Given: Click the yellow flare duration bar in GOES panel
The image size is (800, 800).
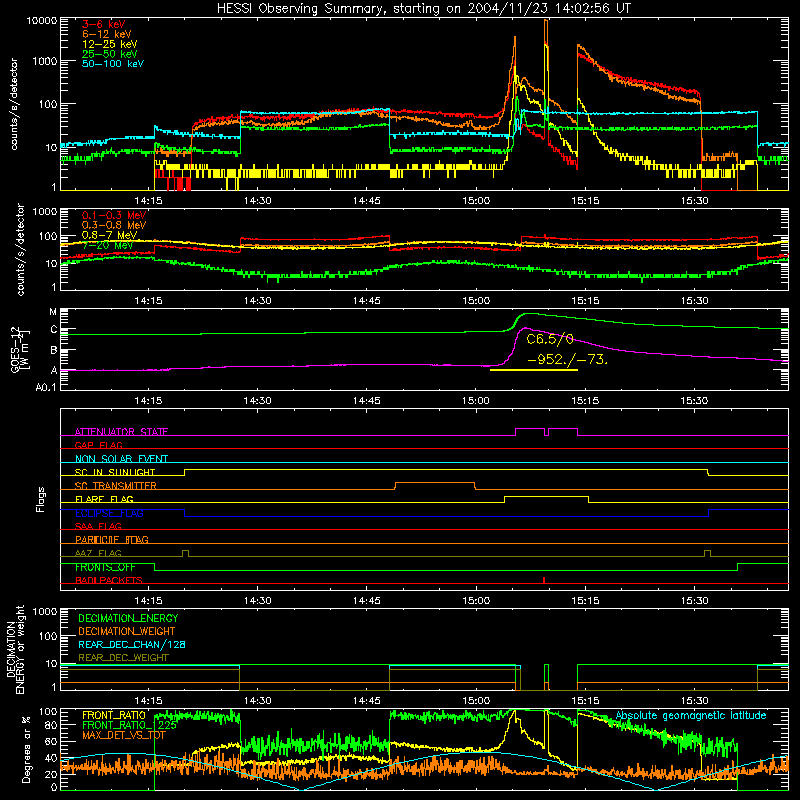Looking at the screenshot, I should (x=534, y=370).
